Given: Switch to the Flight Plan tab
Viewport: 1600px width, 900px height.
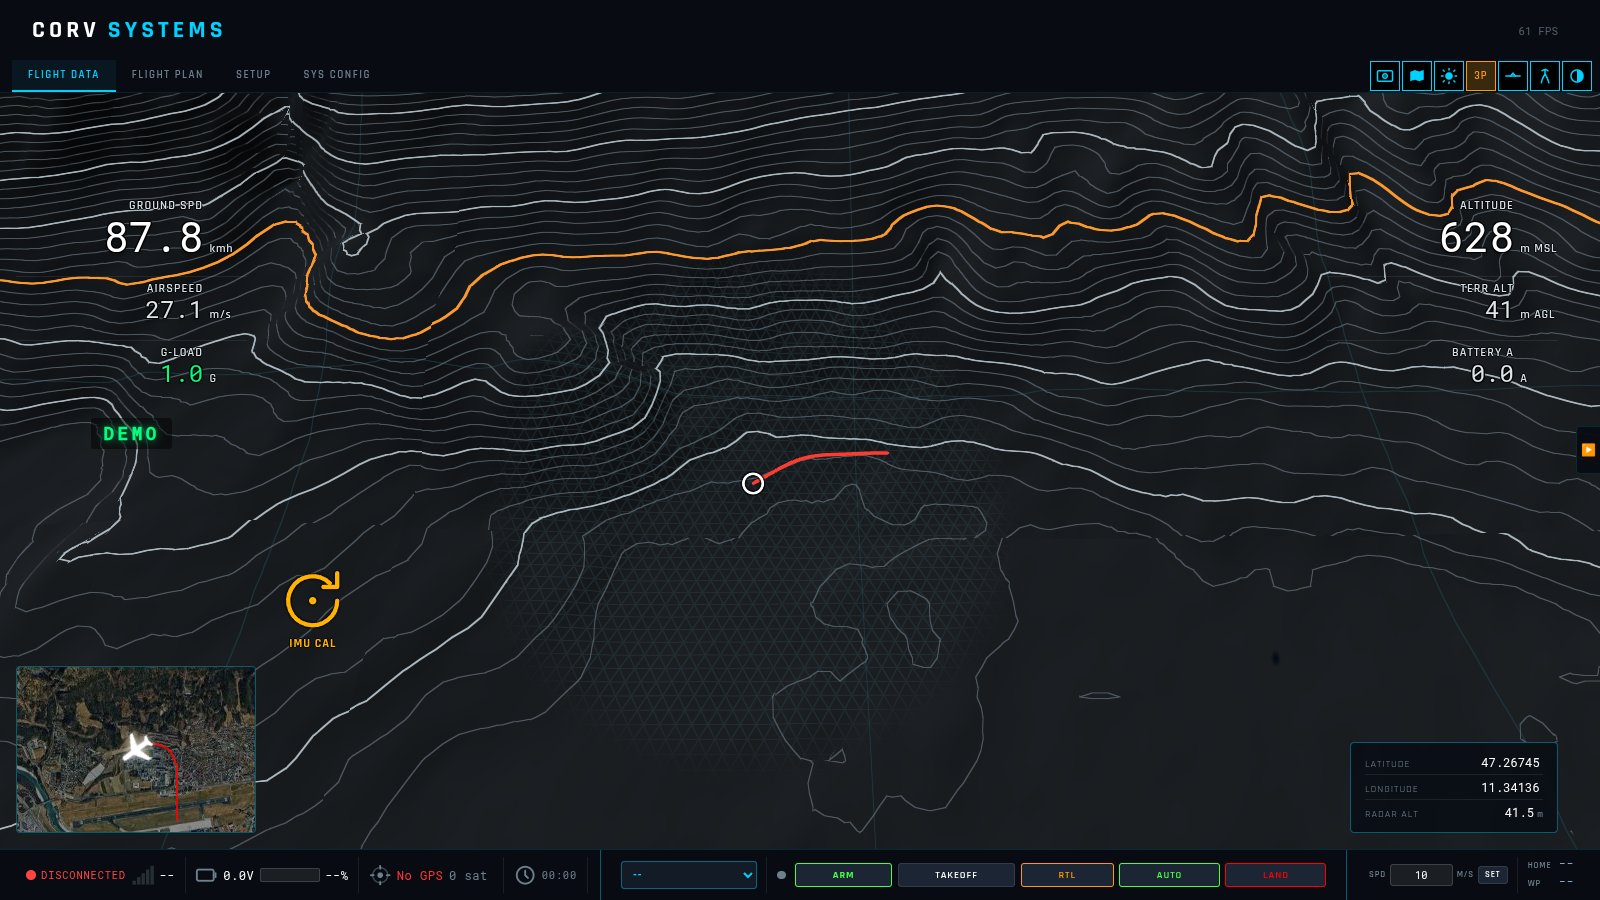Looking at the screenshot, I should coord(167,75).
